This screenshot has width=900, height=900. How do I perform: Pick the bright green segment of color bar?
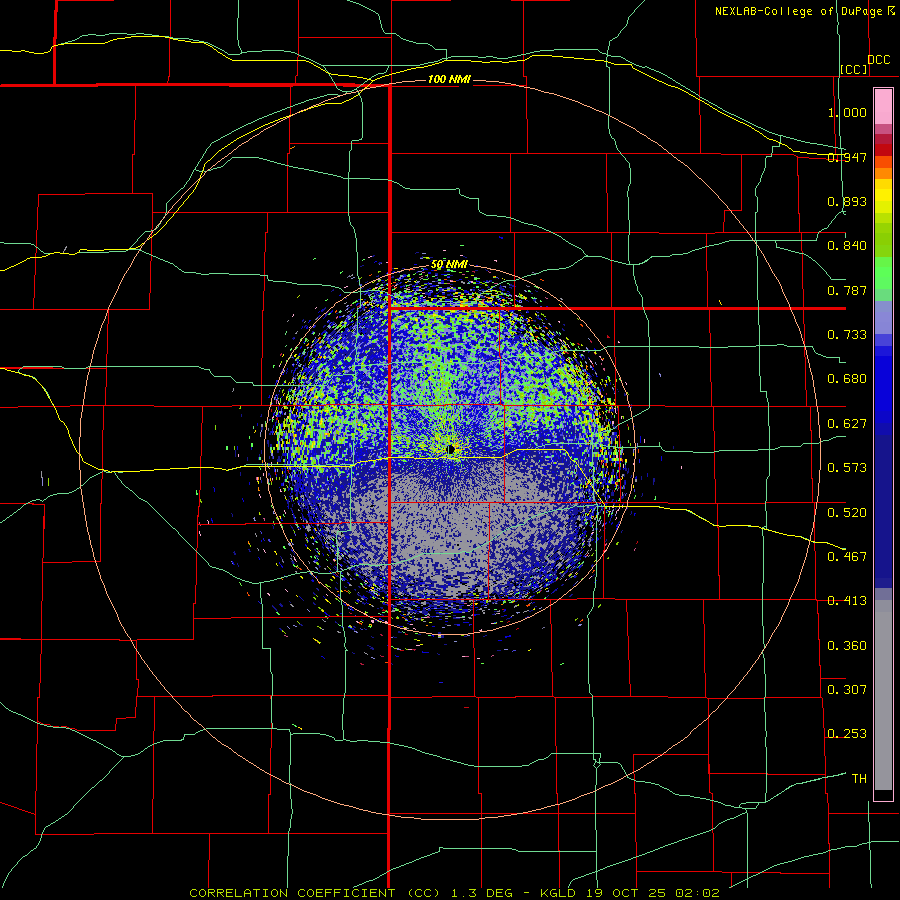point(883,273)
